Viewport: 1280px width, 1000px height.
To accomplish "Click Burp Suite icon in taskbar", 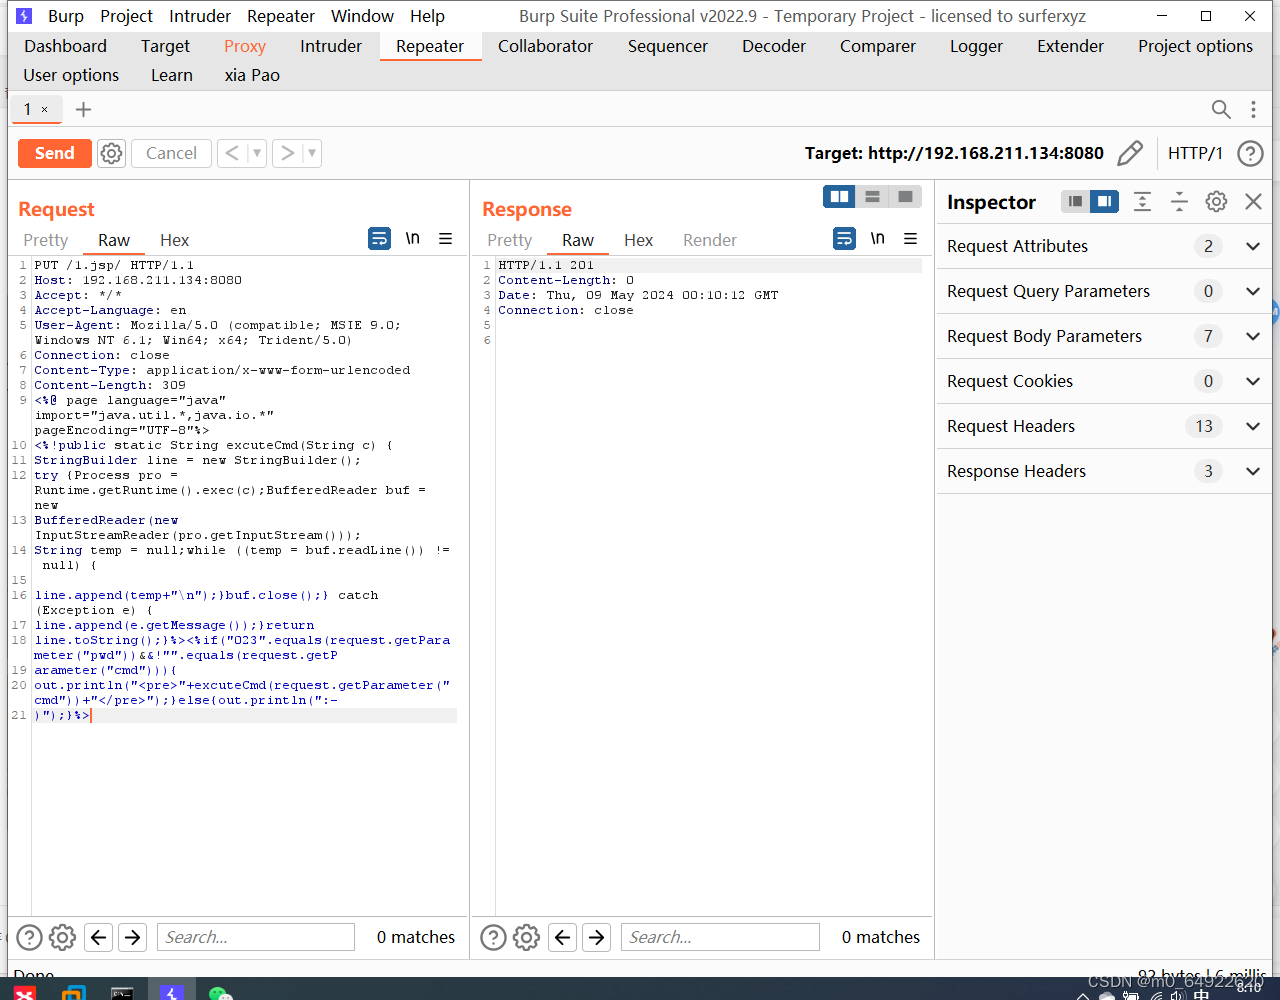I will (172, 992).
